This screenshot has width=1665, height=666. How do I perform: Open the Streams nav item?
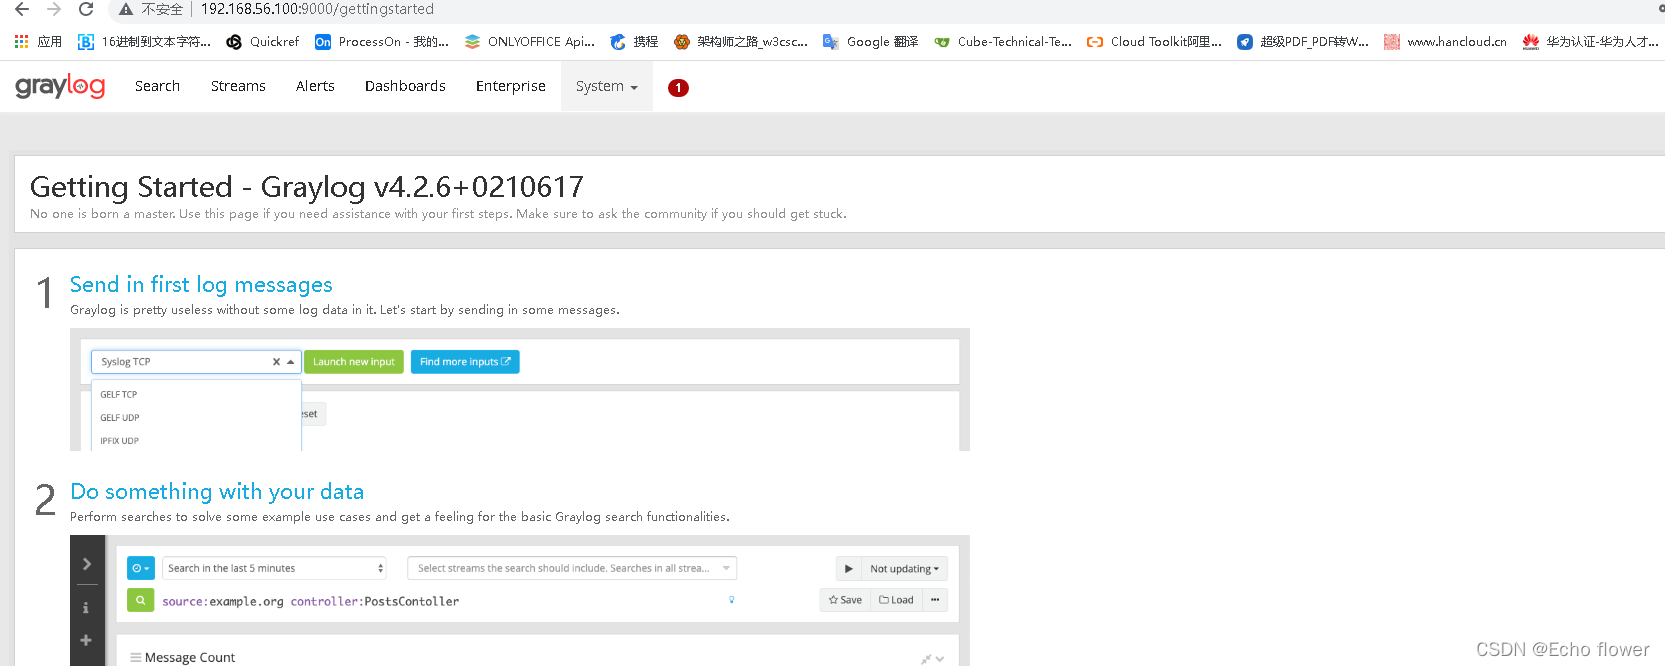pyautogui.click(x=238, y=86)
